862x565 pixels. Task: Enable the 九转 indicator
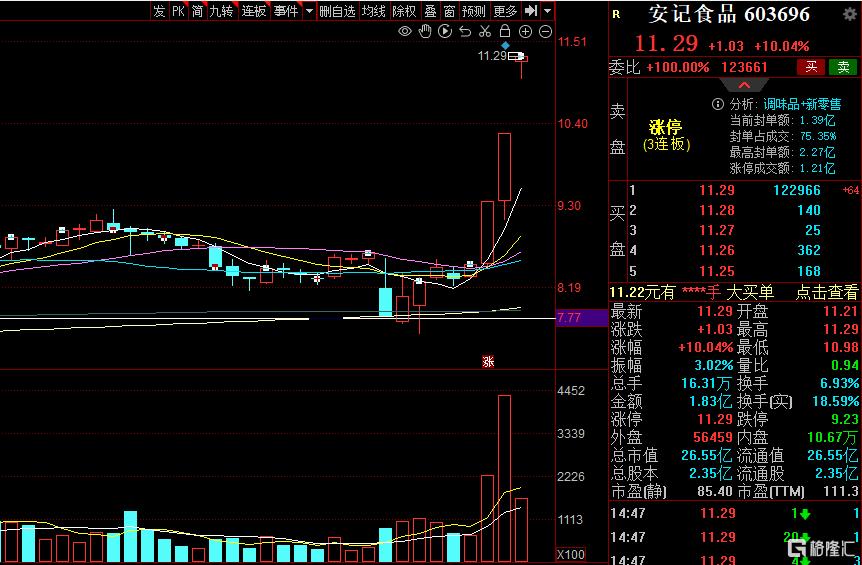[222, 11]
